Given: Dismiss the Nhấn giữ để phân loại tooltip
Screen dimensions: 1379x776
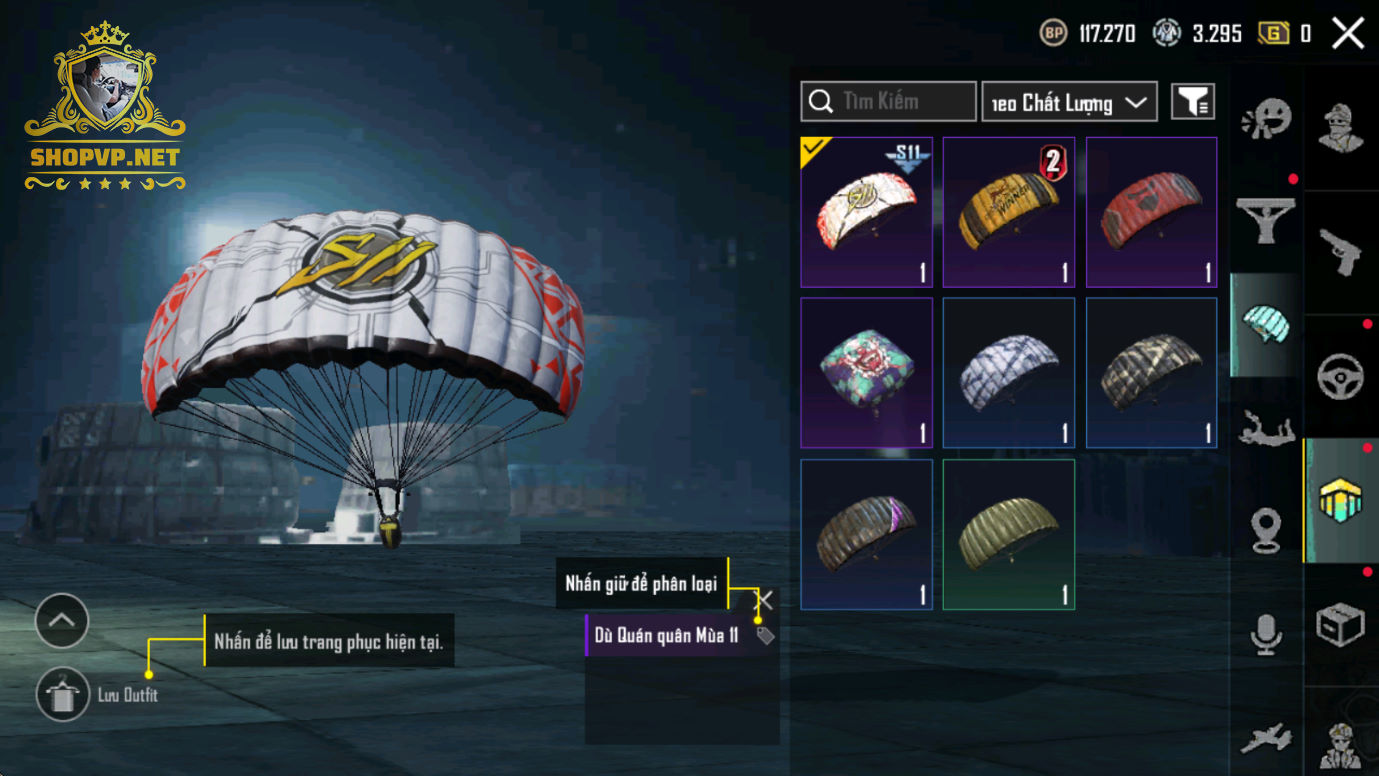Looking at the screenshot, I should [x=765, y=599].
